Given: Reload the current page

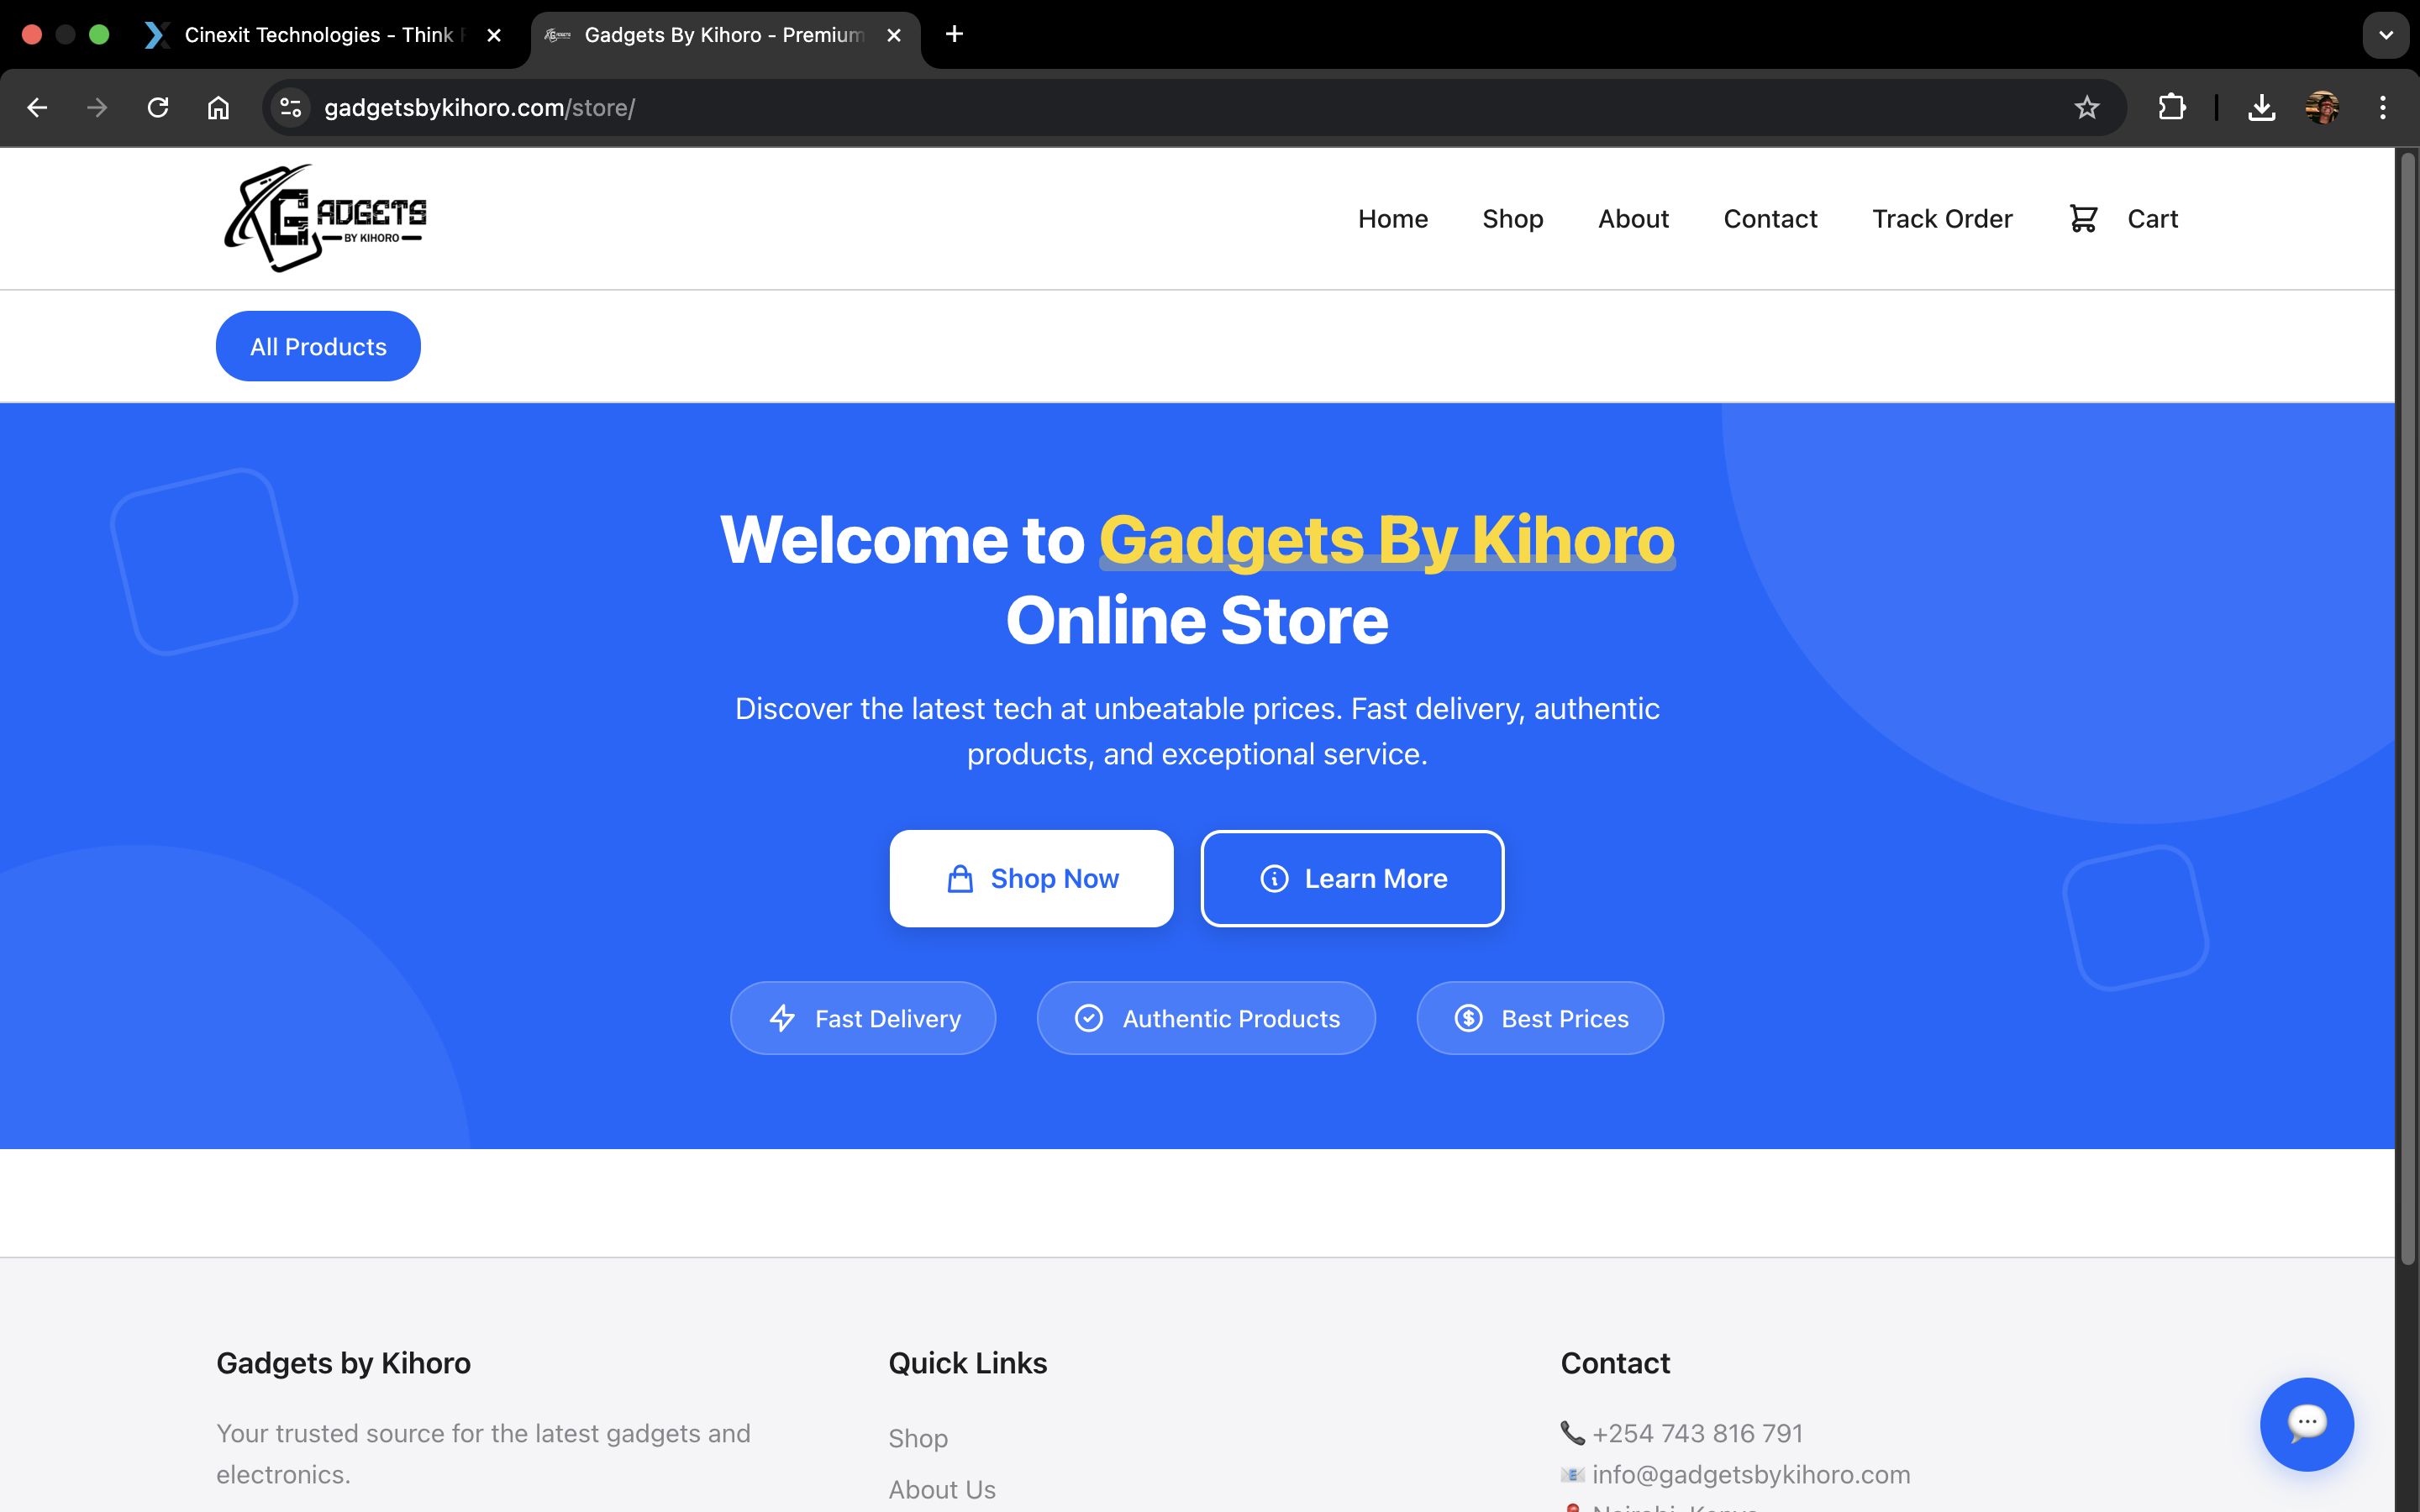Looking at the screenshot, I should [157, 107].
